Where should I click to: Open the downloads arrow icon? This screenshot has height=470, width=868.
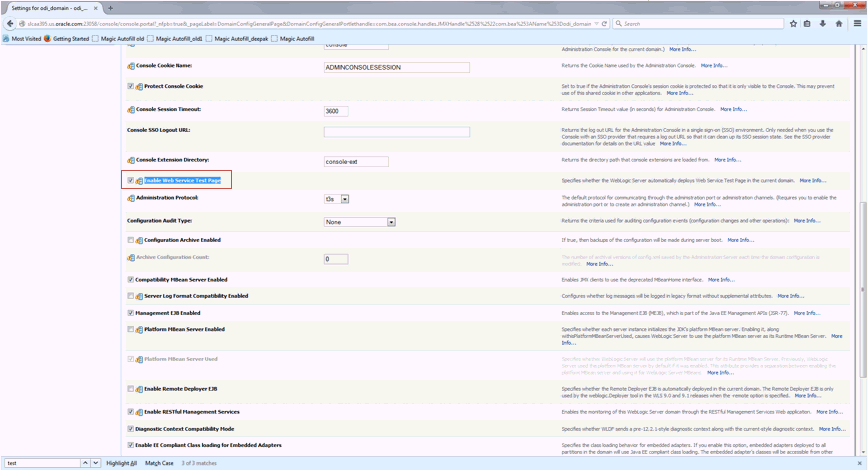point(823,24)
